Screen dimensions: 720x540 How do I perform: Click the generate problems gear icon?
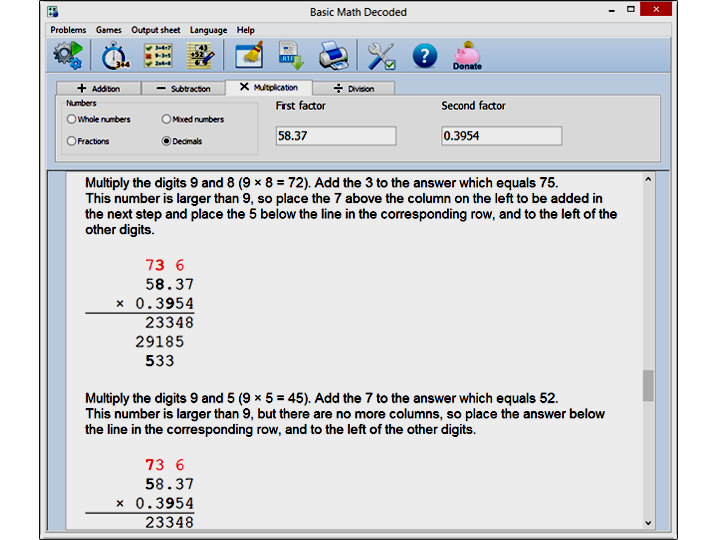[68, 56]
